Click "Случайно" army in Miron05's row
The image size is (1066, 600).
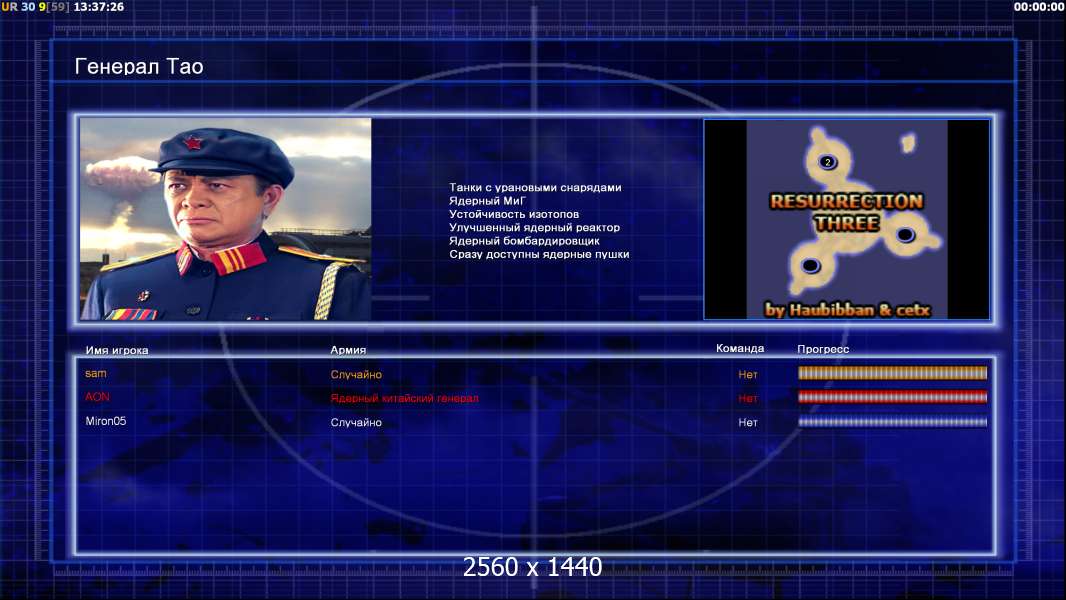click(x=356, y=423)
